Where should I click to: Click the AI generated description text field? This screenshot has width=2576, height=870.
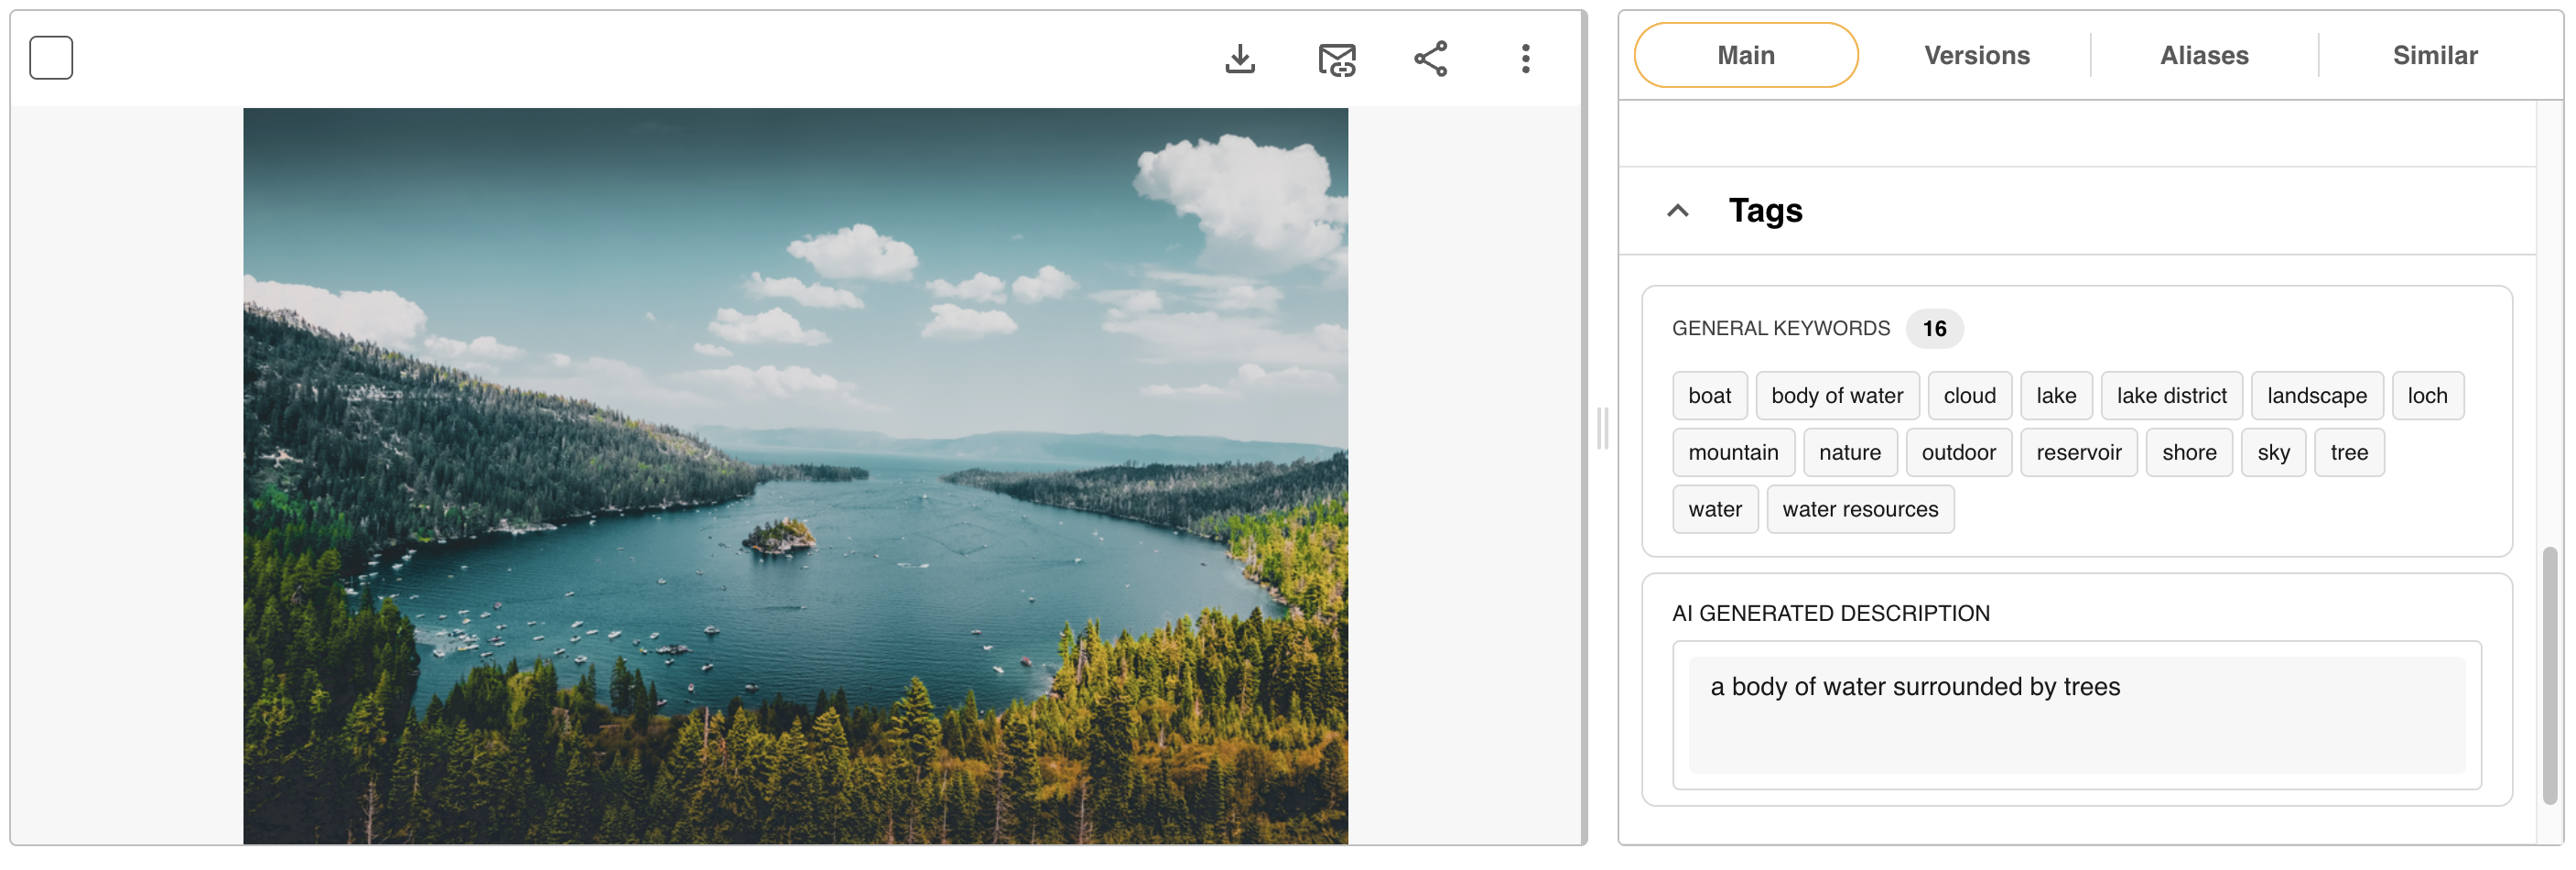[x=2076, y=715]
